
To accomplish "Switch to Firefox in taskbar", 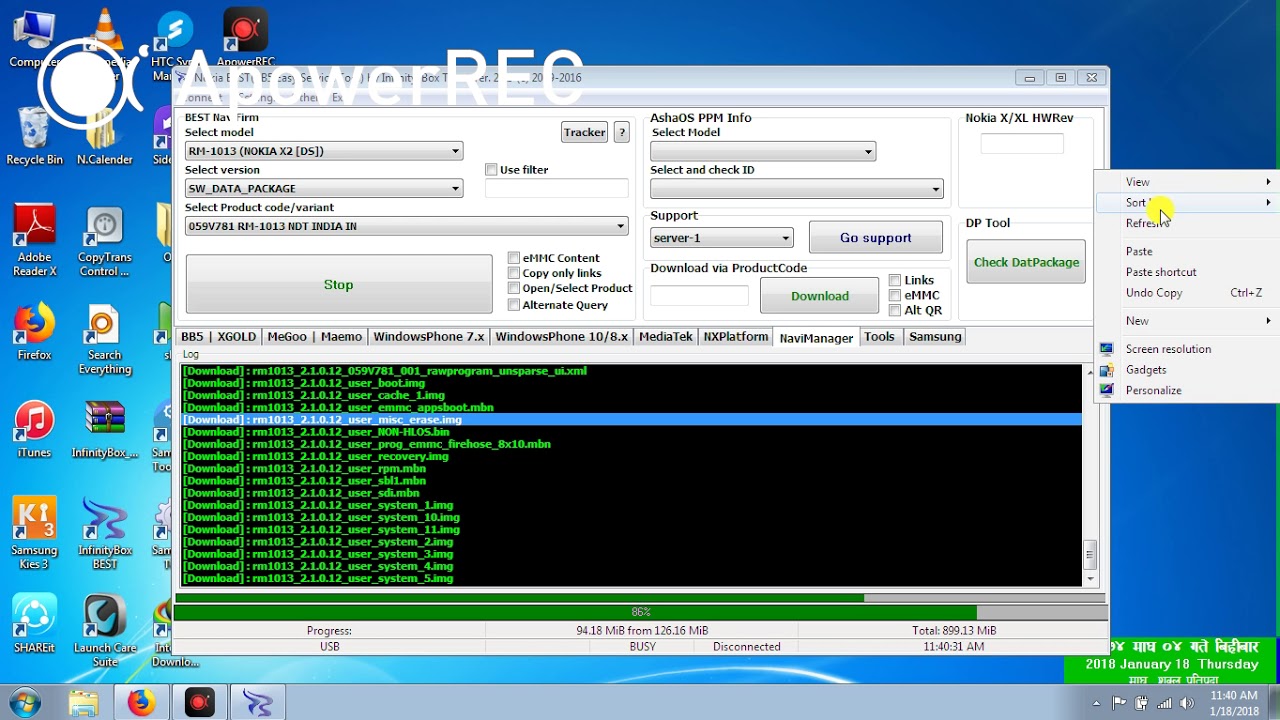I will (x=141, y=703).
